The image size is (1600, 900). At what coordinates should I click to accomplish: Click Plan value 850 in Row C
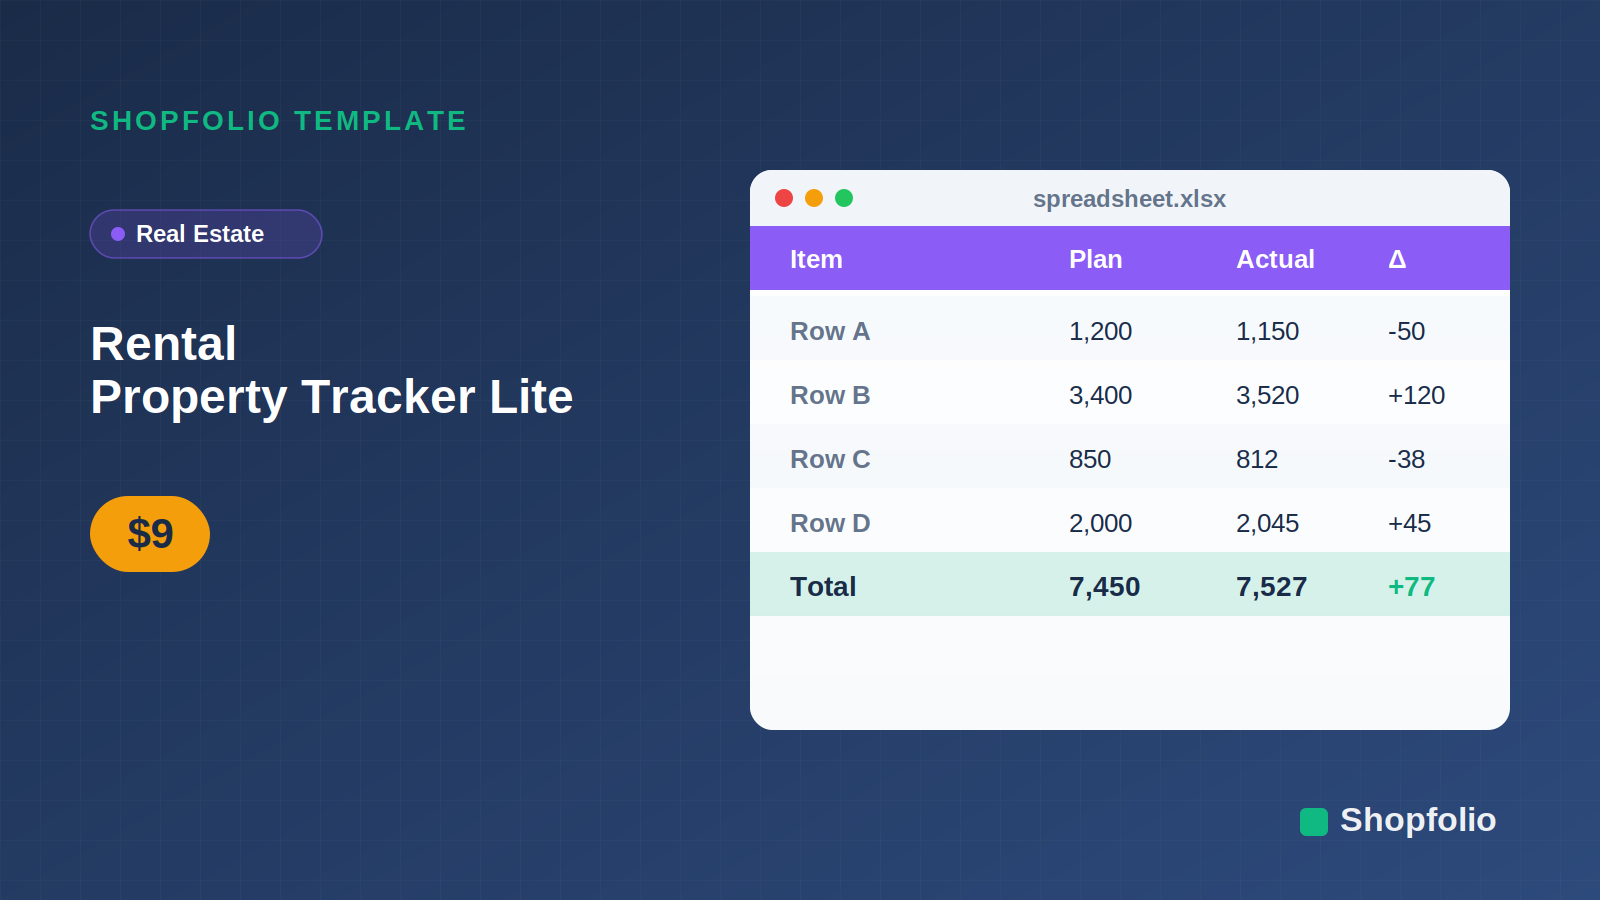pos(1090,459)
